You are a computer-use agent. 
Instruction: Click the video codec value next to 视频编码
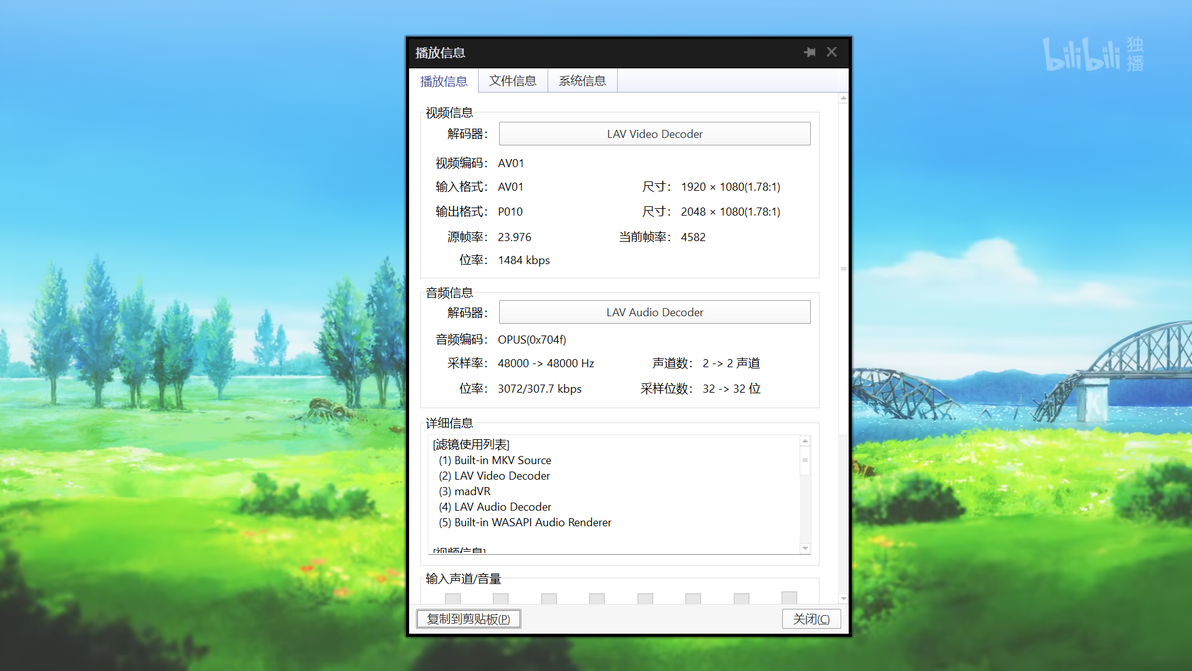coord(511,163)
